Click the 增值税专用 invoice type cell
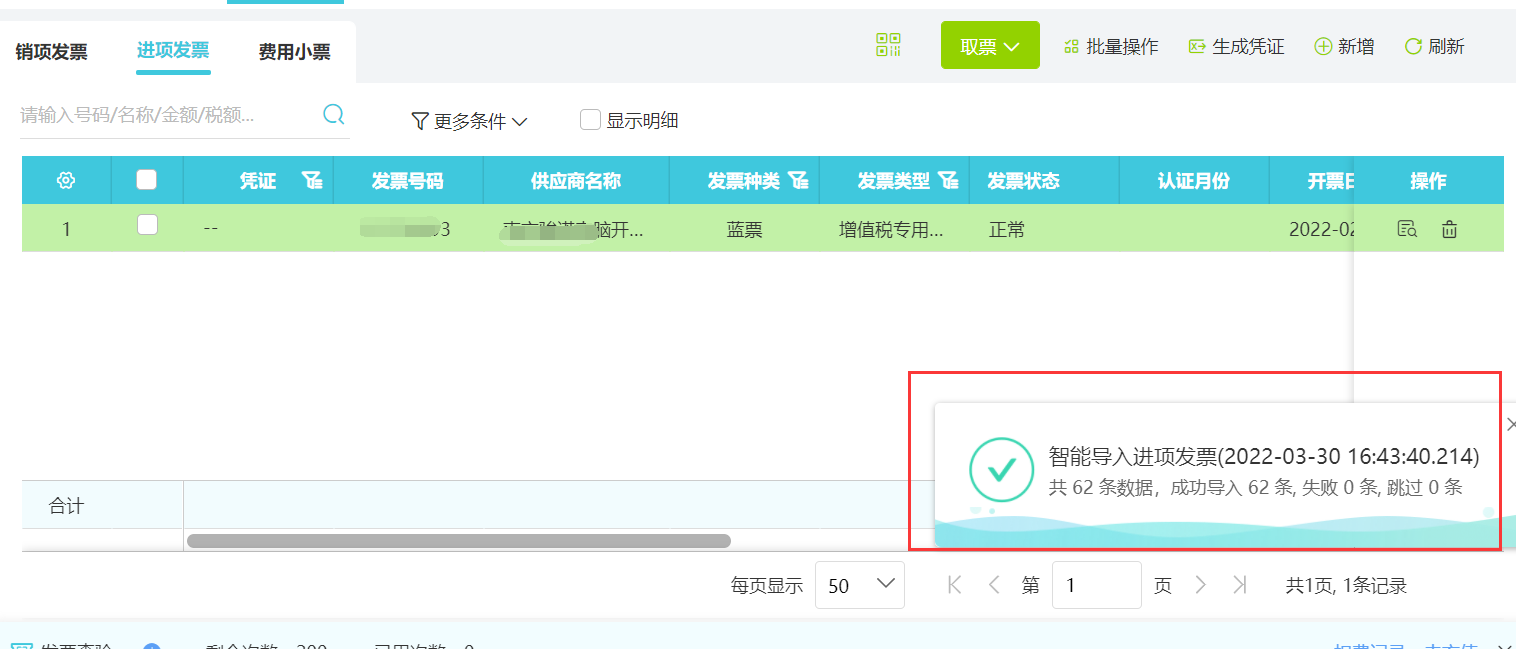Image resolution: width=1516 pixels, height=649 pixels. 891,230
